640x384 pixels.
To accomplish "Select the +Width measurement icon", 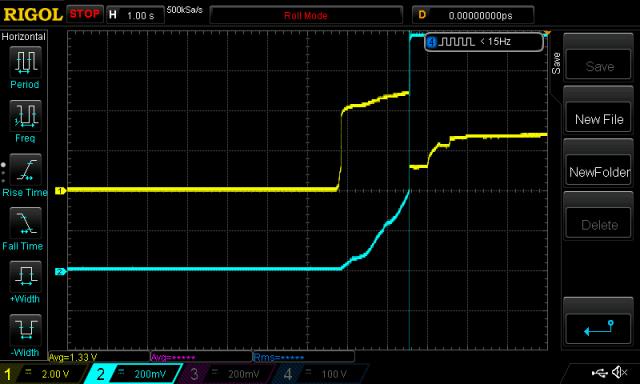I will click(25, 276).
